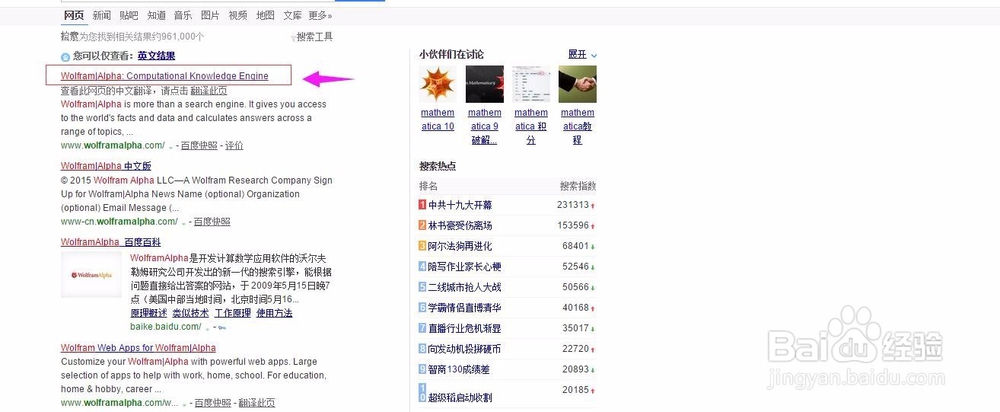Open the 文库 tab
Screen dimensions: 1000x412
coord(292,15)
